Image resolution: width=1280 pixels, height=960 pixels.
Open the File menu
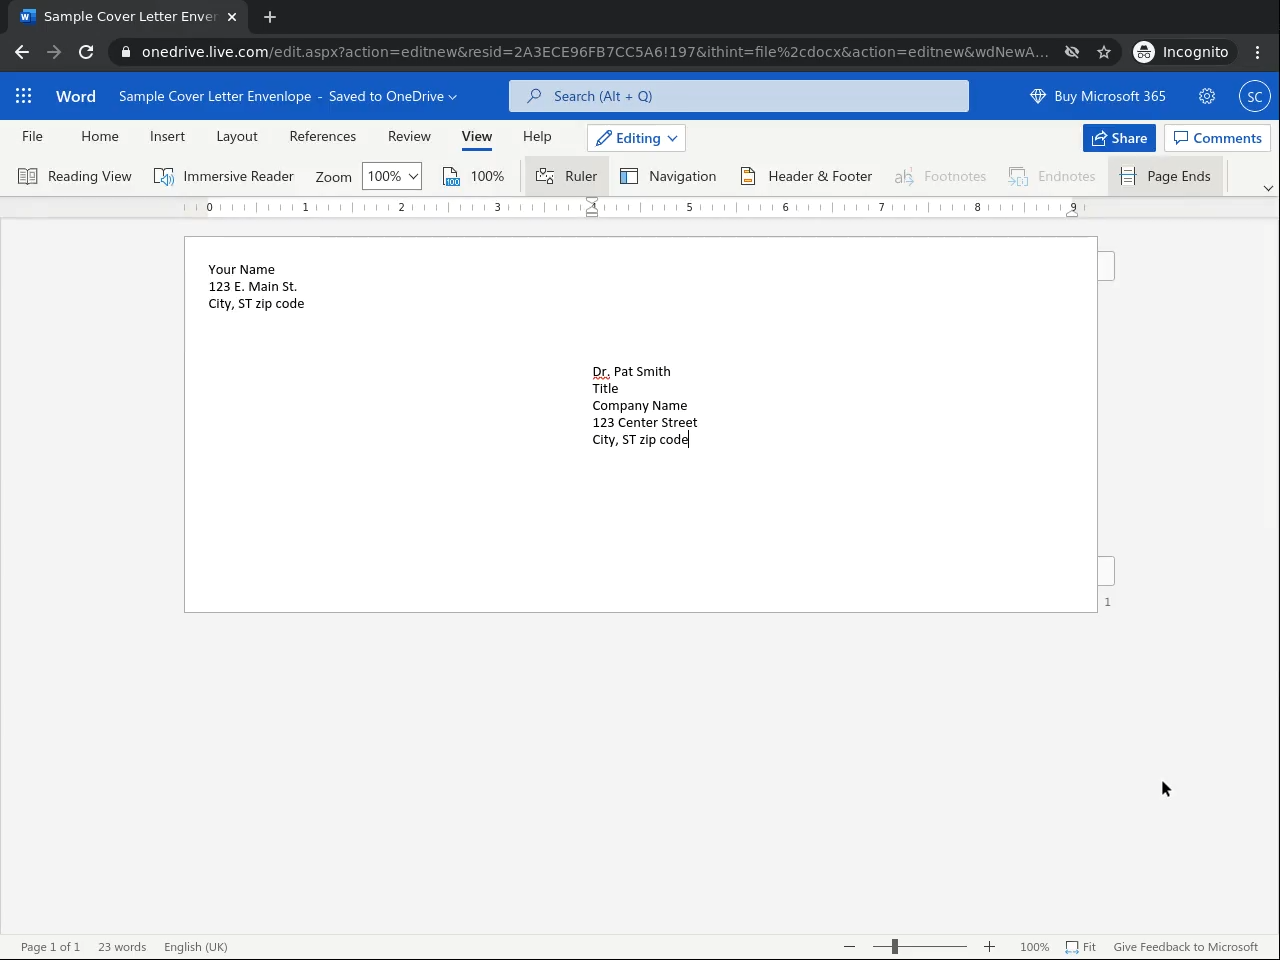(x=32, y=136)
